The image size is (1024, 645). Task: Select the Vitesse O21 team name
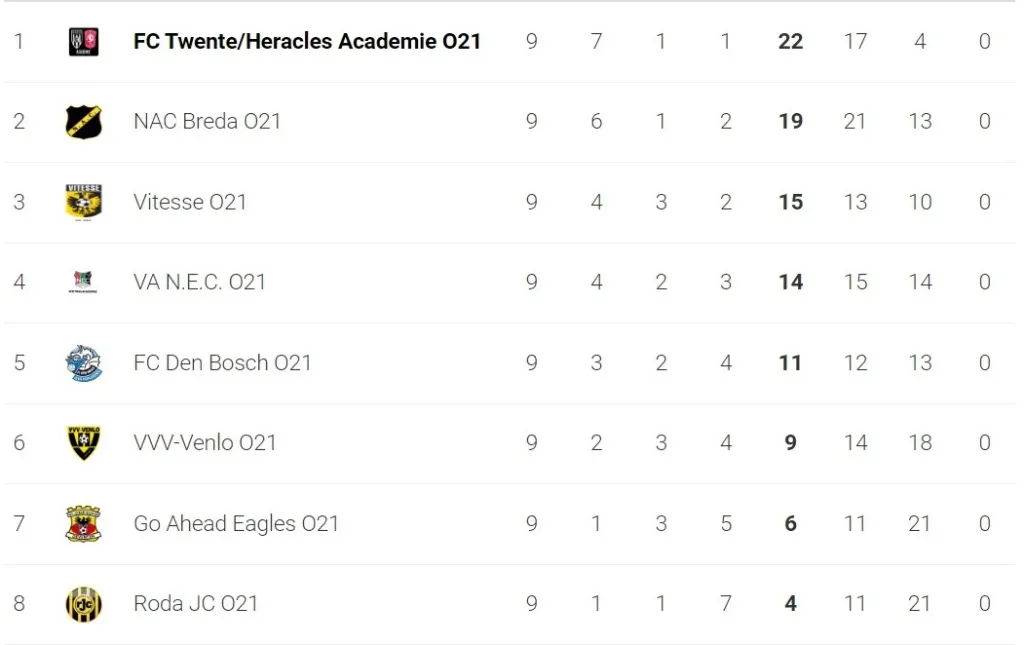coord(190,202)
